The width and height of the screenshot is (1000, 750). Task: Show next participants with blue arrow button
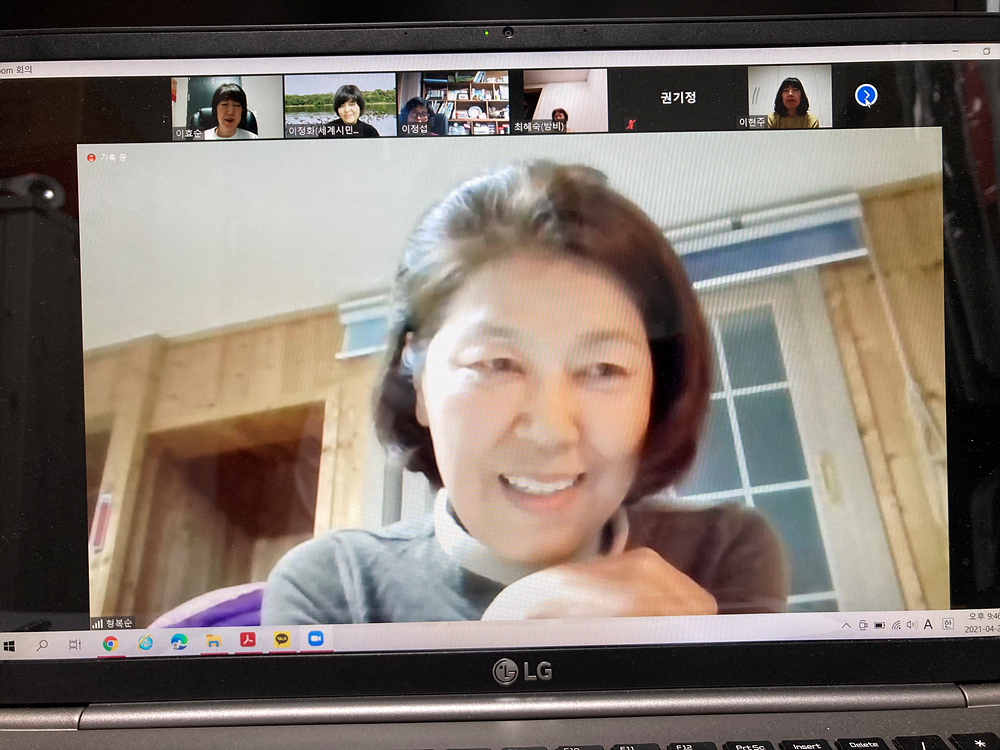866,95
